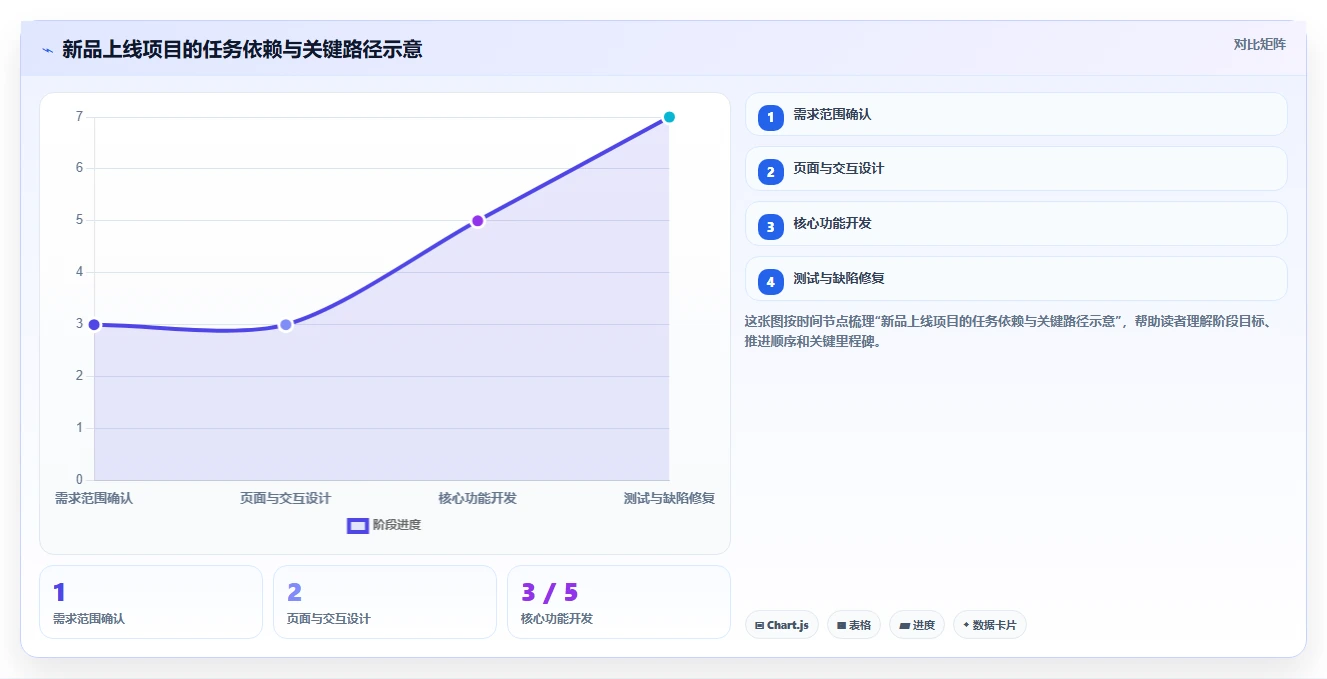The height and width of the screenshot is (679, 1327).
Task: Click number badge 4 for 测试与缺陷修复
Action: point(770,282)
